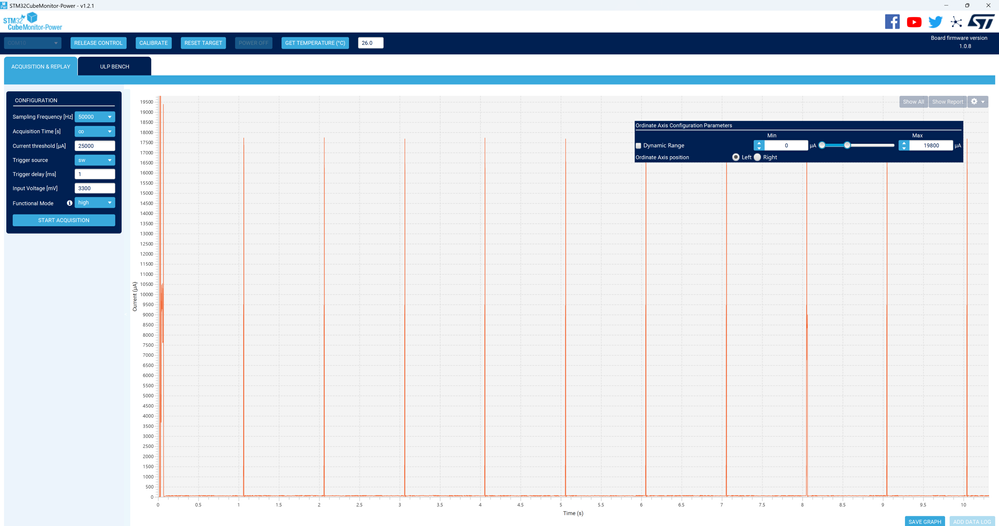999x526 pixels.
Task: Open the Acquisition Time dropdown
Action: pyautogui.click(x=95, y=131)
